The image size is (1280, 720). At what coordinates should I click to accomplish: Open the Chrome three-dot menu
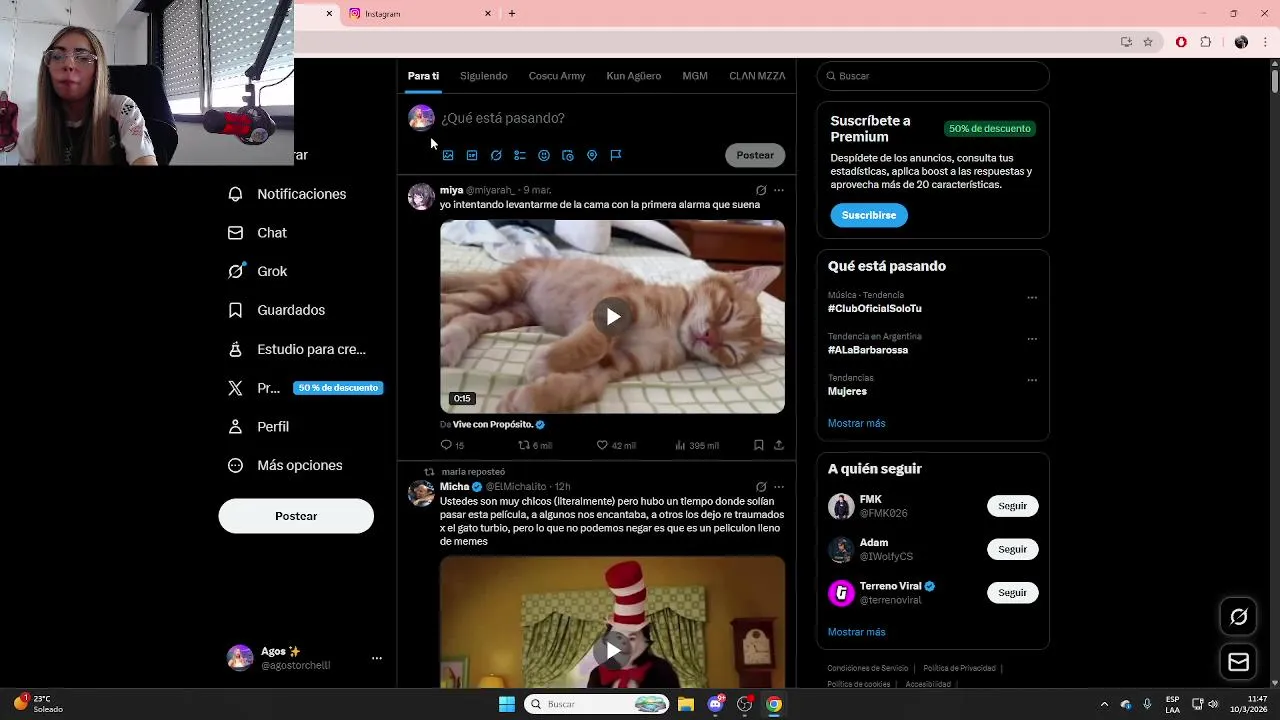[1265, 42]
